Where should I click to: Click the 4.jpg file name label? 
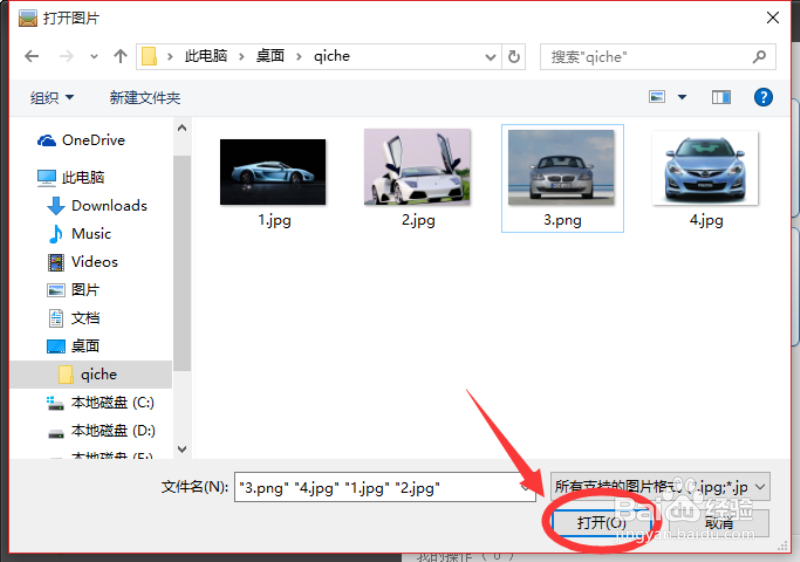coord(706,220)
